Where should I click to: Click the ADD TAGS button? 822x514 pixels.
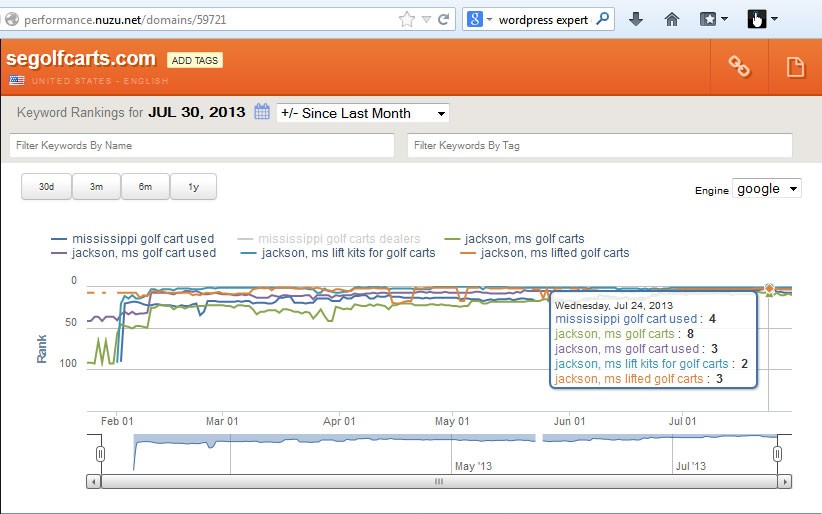(x=195, y=60)
